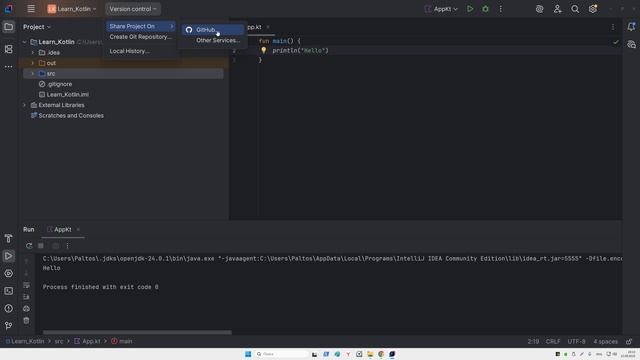The image size is (640, 360).
Task: Open Project view mode dropdown
Action: pos(37,27)
